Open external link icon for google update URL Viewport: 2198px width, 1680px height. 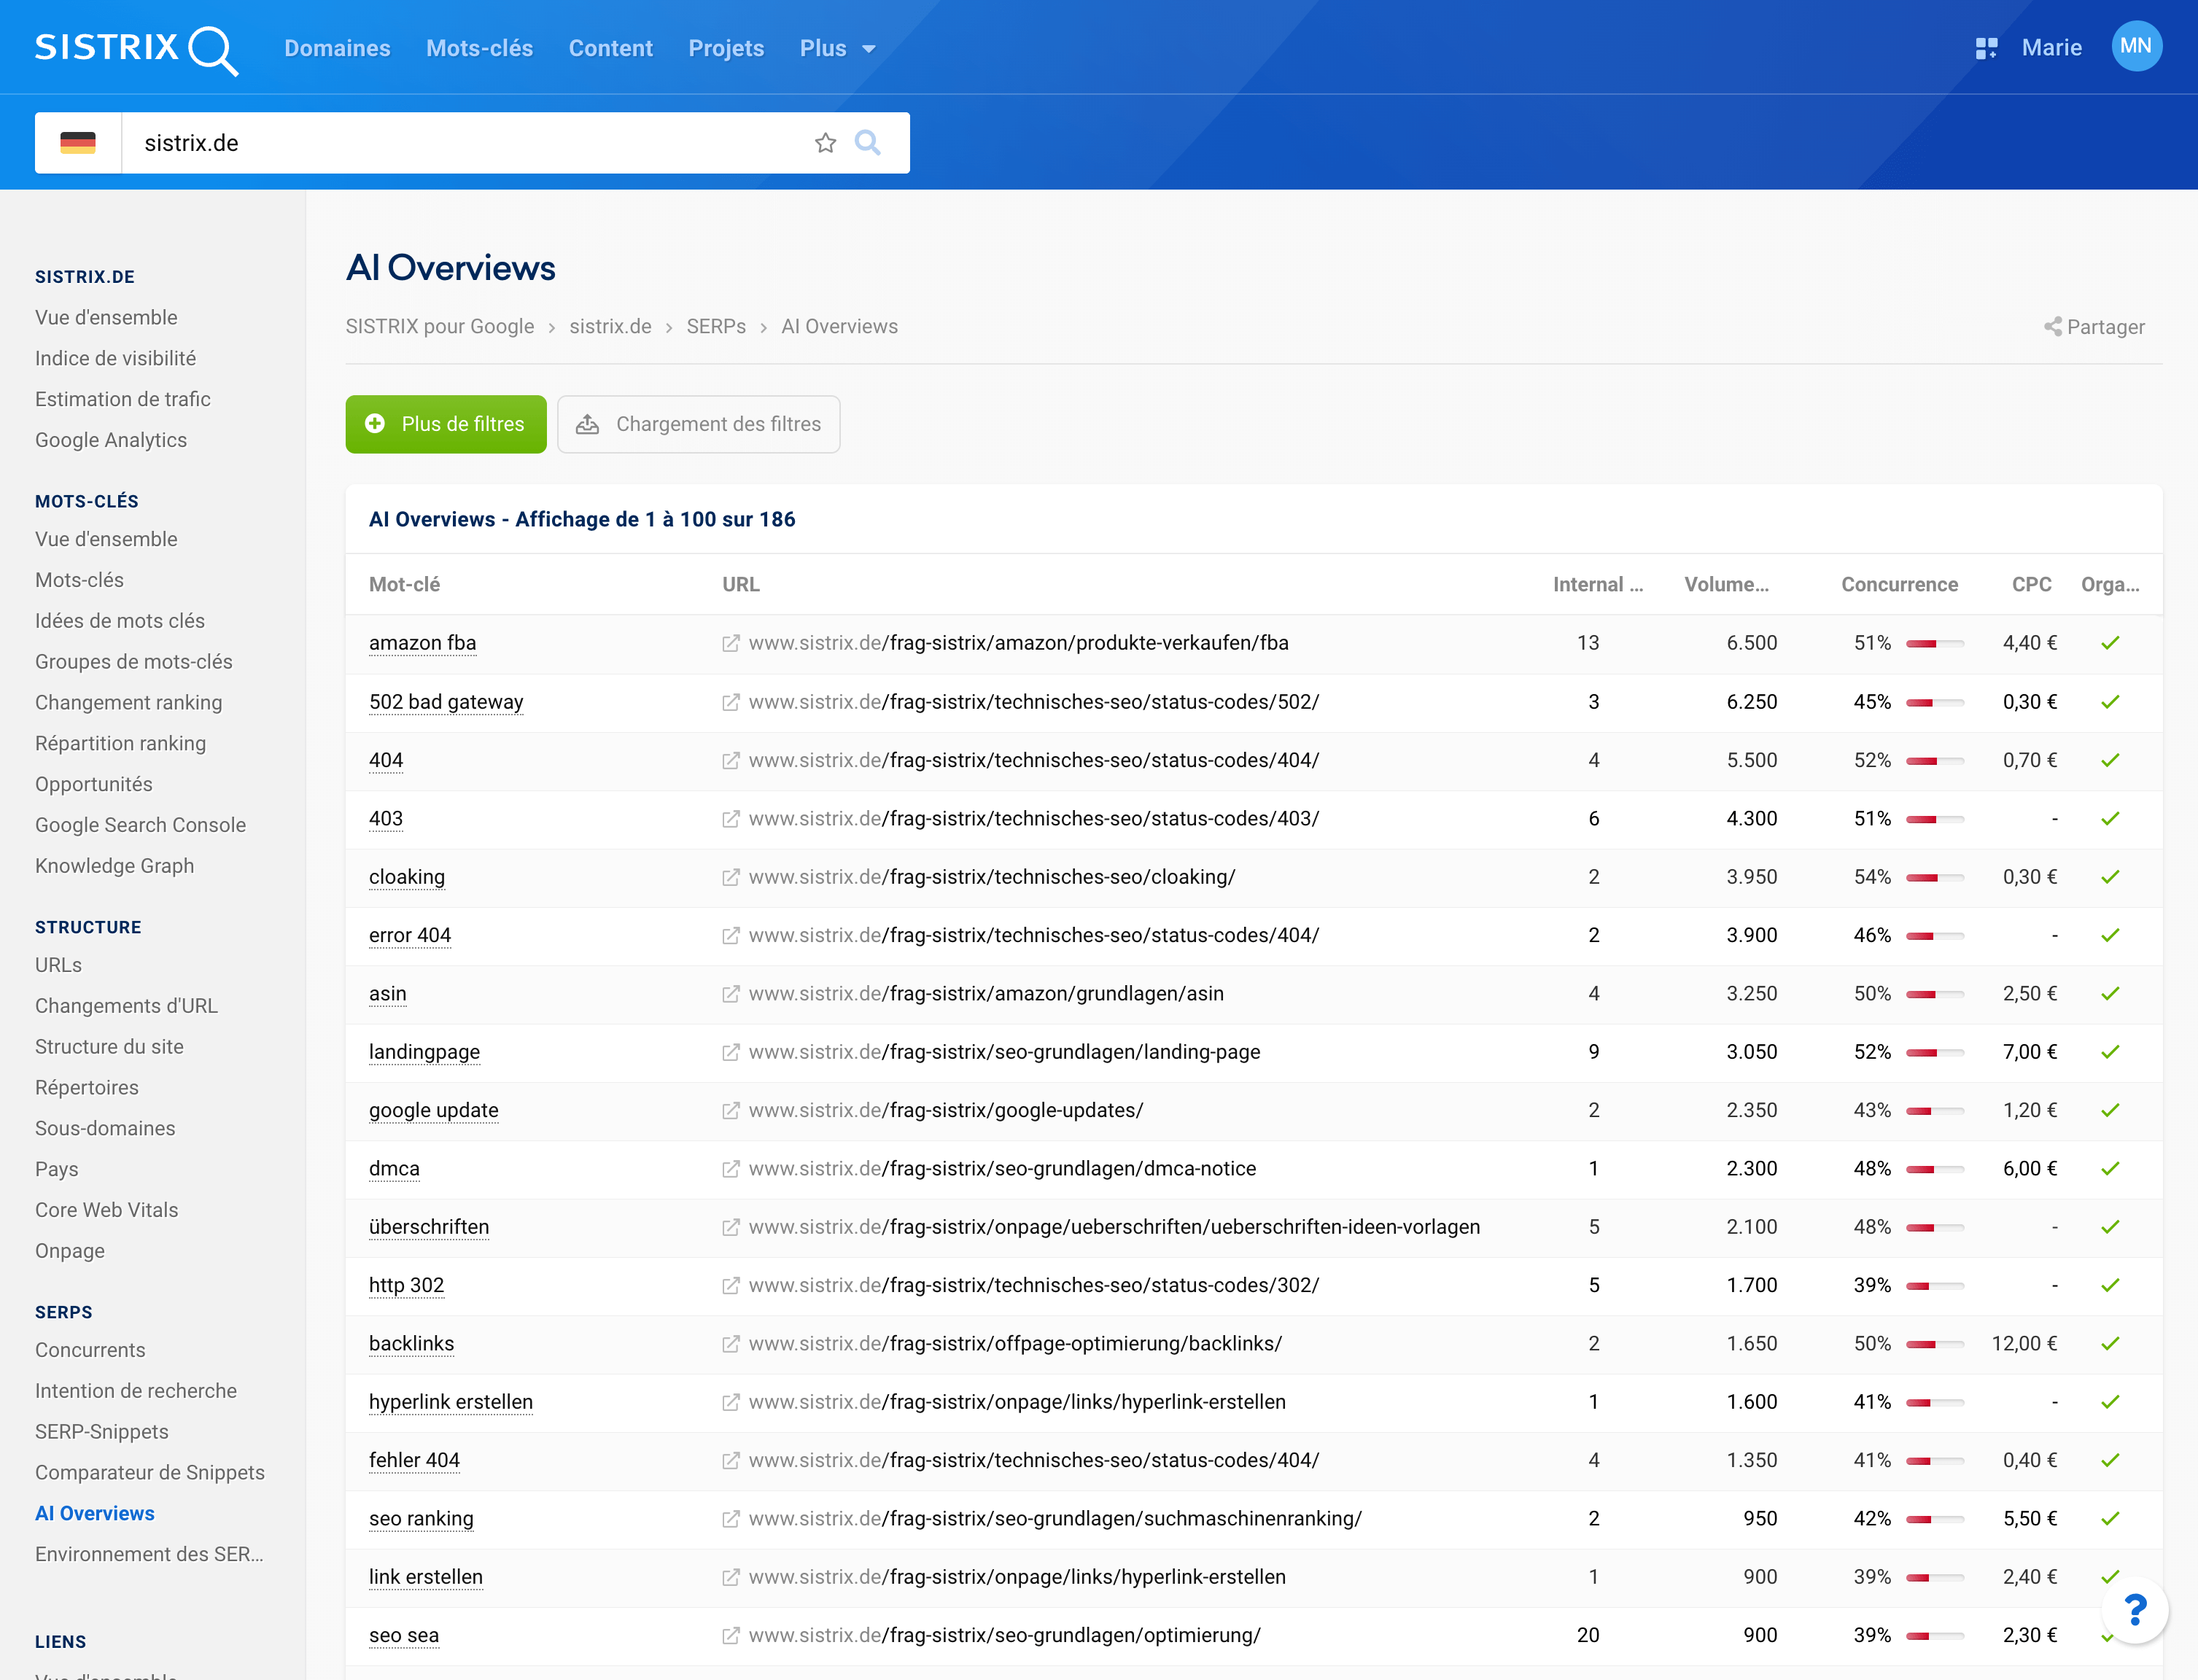pos(731,1110)
